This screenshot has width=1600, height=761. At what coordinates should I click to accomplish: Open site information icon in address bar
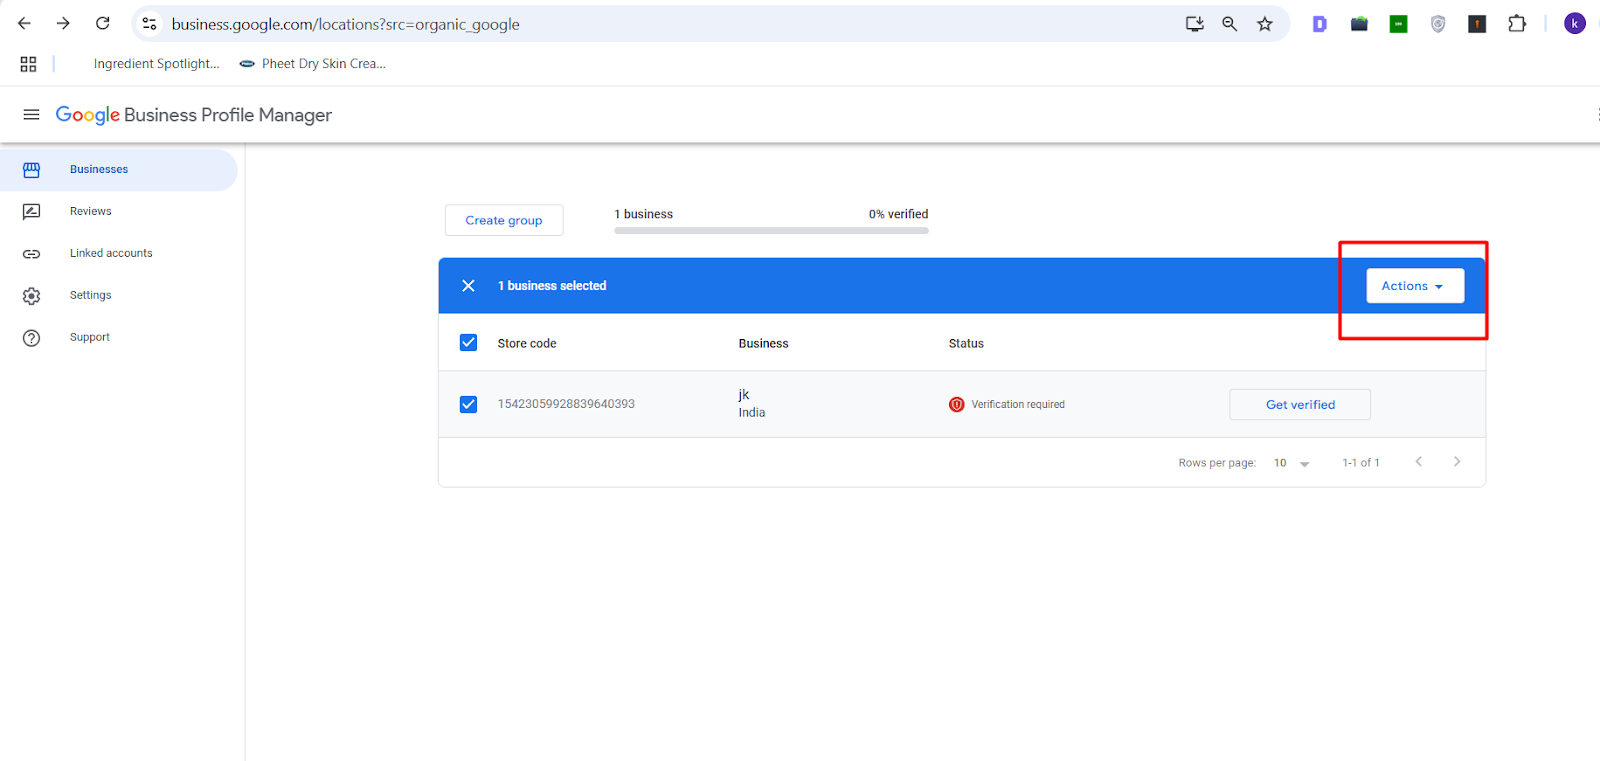point(149,23)
